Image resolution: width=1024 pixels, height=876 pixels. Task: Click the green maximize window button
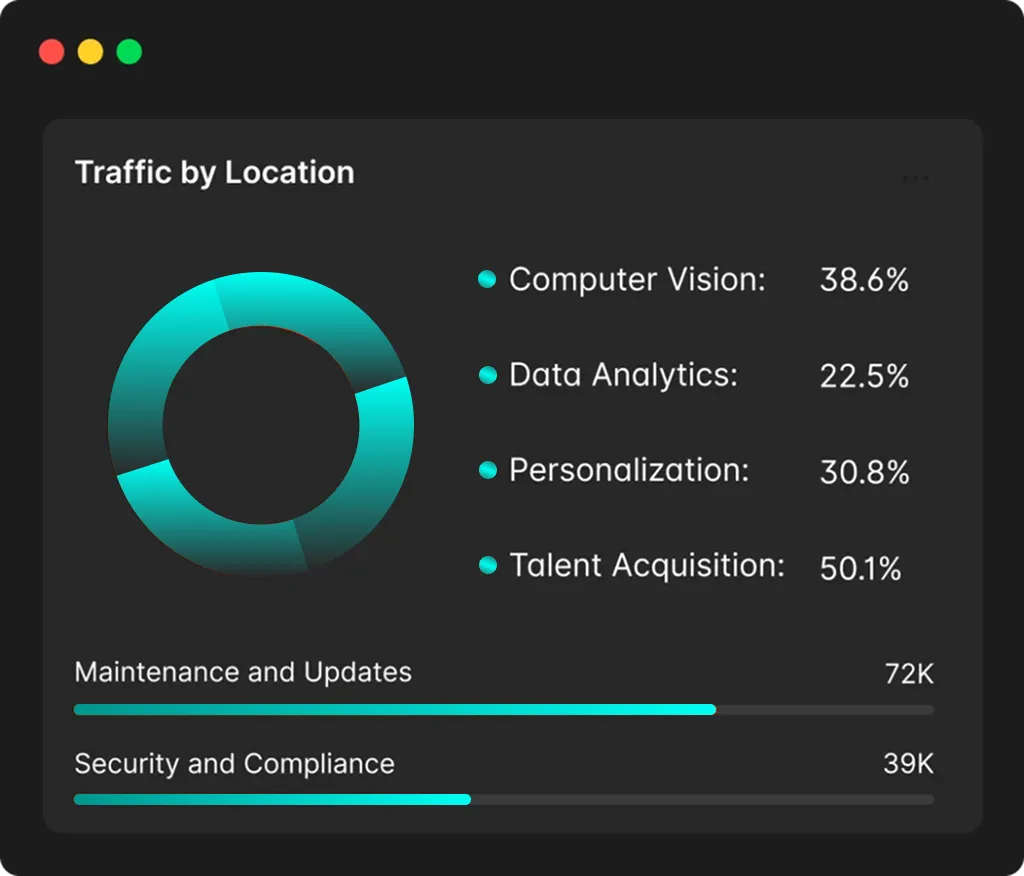click(129, 52)
